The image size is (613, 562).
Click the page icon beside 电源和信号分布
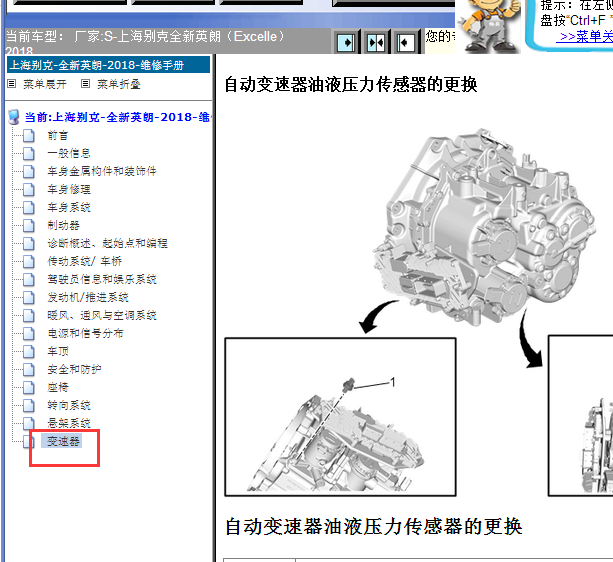(x=29, y=333)
